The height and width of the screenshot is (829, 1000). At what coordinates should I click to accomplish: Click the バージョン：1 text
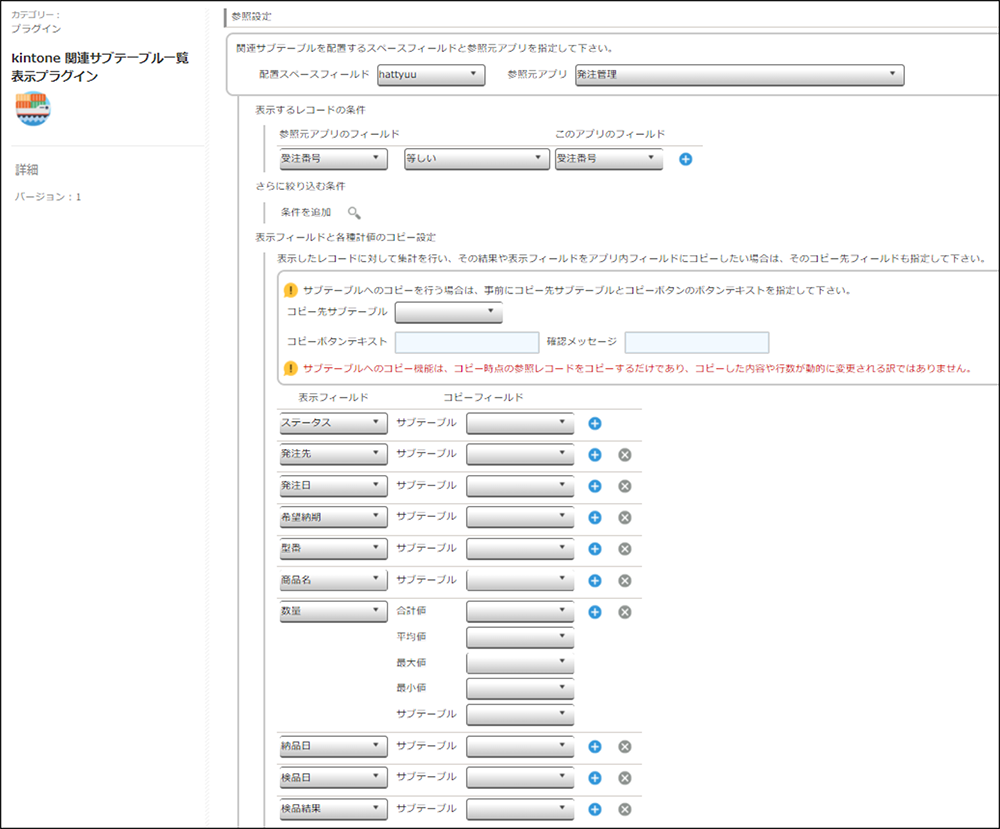coord(48,197)
